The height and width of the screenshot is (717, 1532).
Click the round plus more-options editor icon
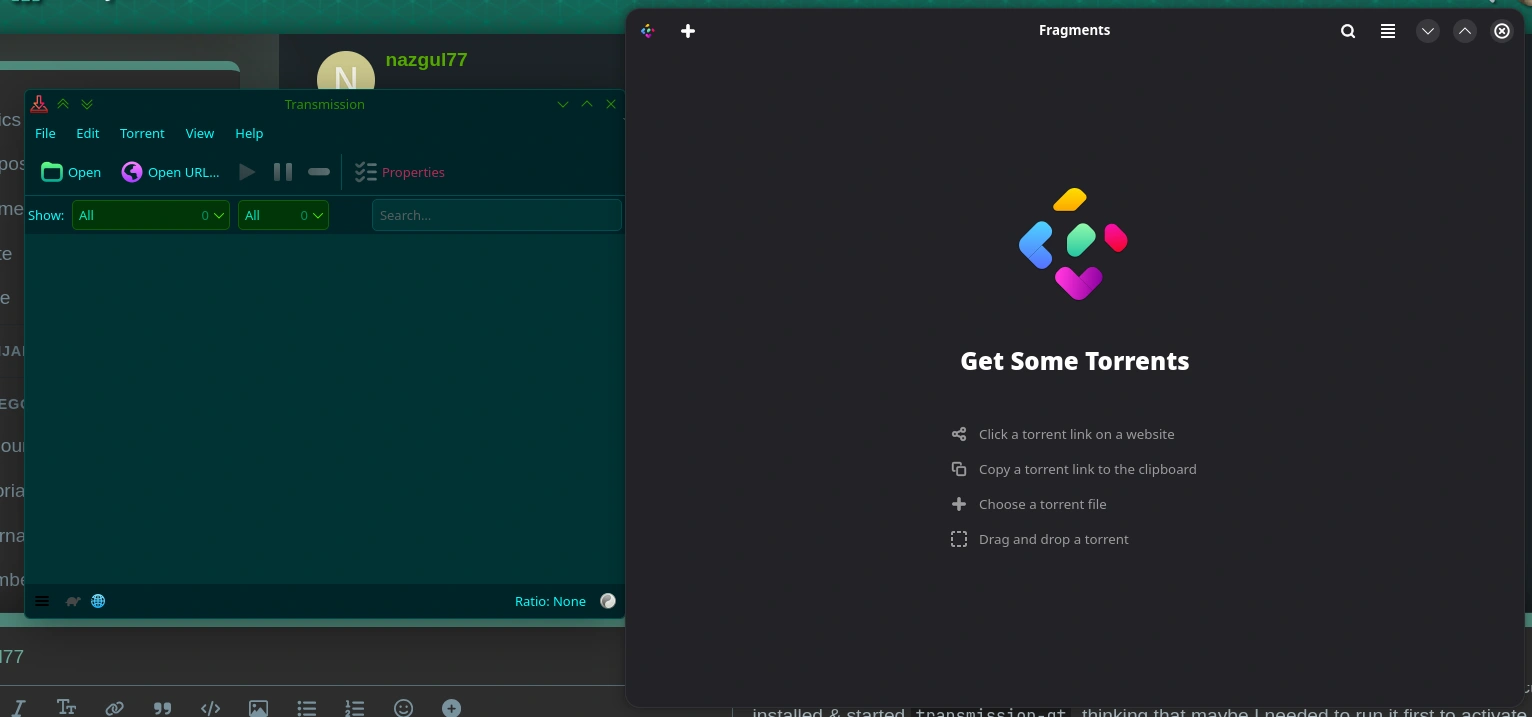(x=451, y=708)
